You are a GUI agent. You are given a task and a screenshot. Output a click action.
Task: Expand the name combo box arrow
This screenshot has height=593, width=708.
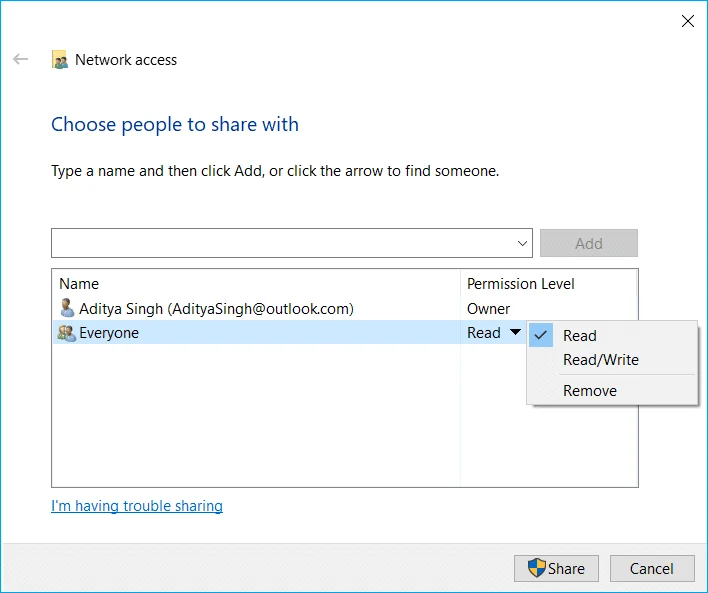tap(522, 243)
